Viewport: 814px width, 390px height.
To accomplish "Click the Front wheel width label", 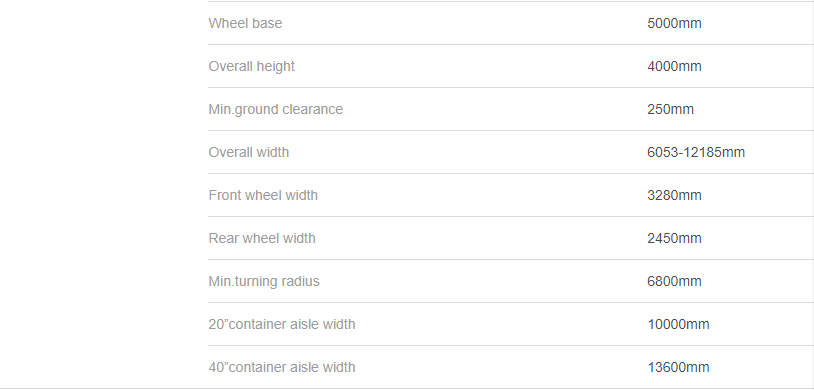I will 263,195.
